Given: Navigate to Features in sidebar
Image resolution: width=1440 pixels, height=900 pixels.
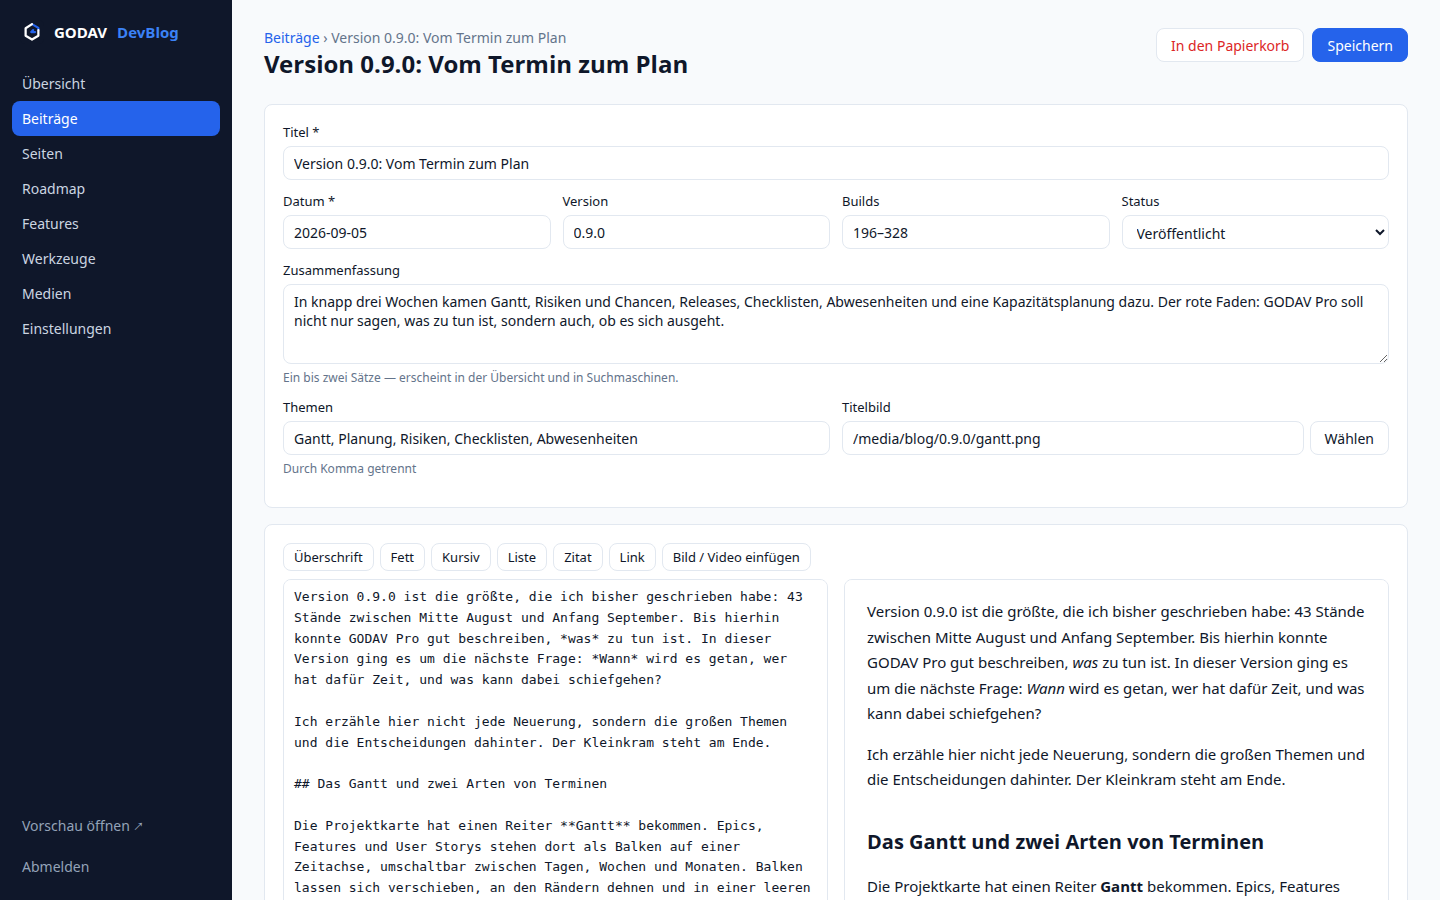Looking at the screenshot, I should [116, 224].
